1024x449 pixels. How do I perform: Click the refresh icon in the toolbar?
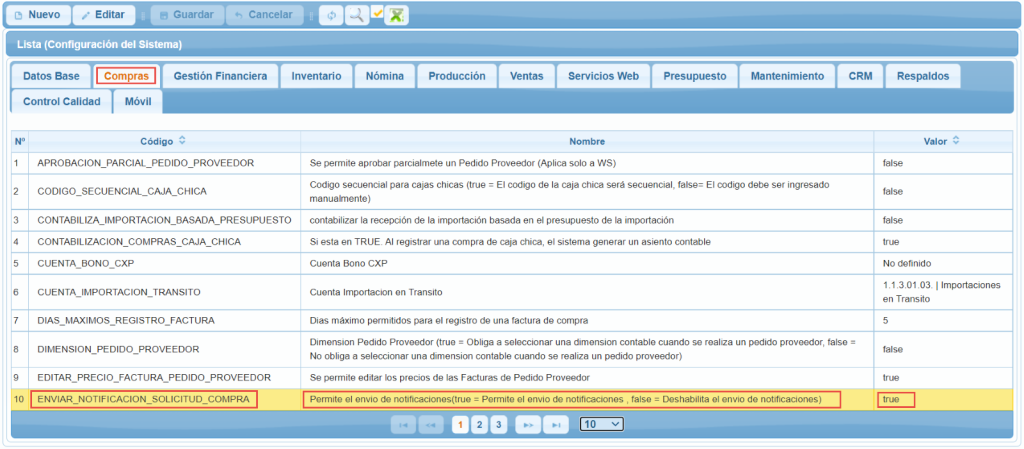tap(331, 15)
